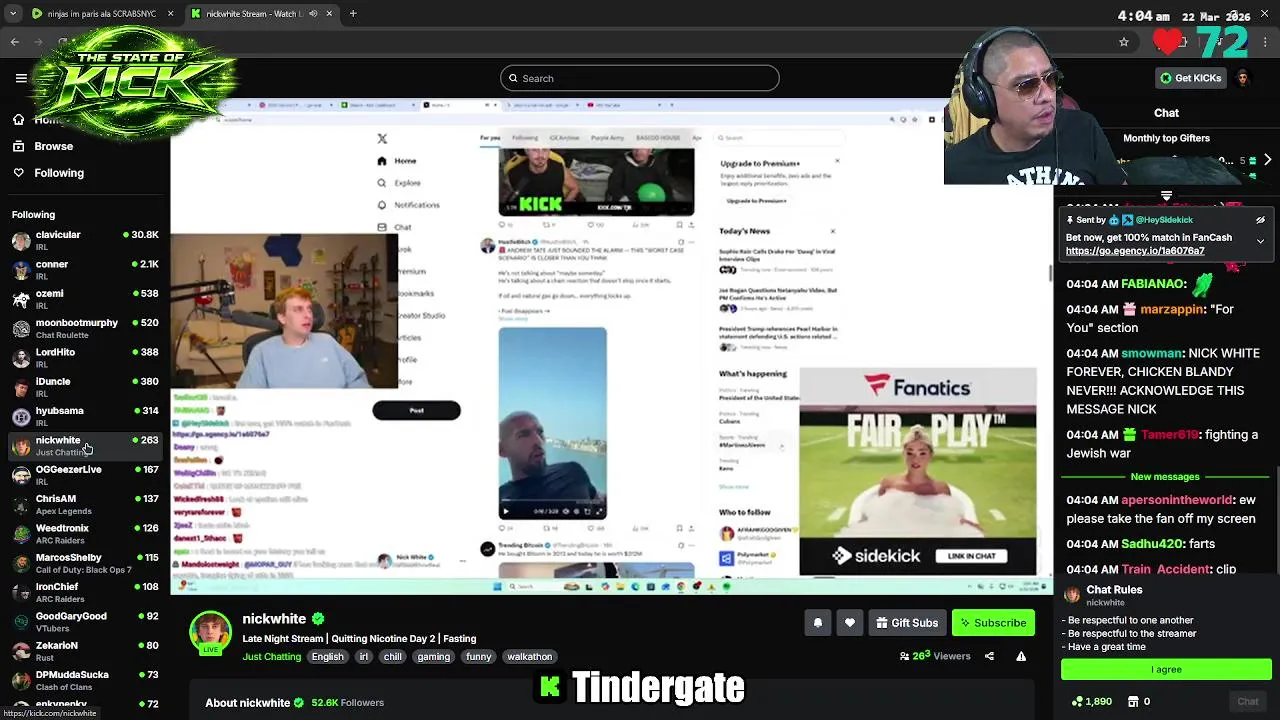Viewport: 1280px width, 720px height.
Task: Select hyubsama's avatar in the sidebar
Action: tap(21, 416)
